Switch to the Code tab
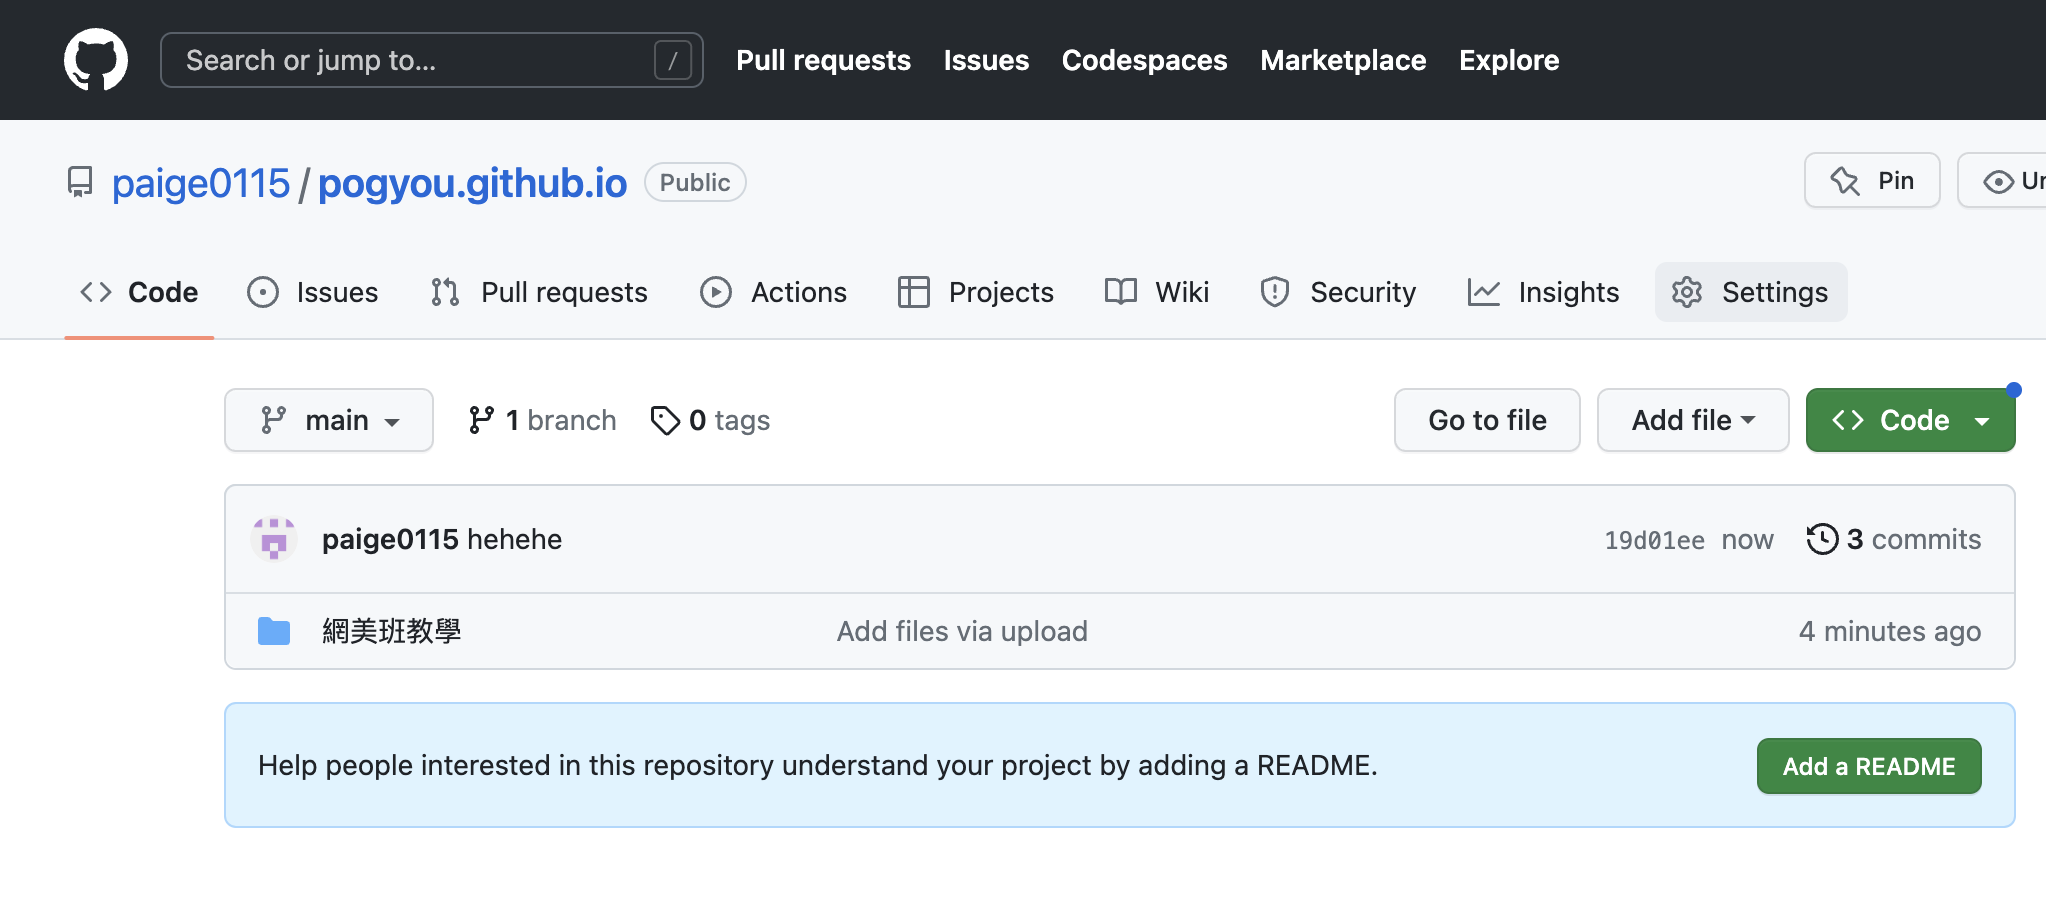The width and height of the screenshot is (2046, 924). [x=139, y=292]
